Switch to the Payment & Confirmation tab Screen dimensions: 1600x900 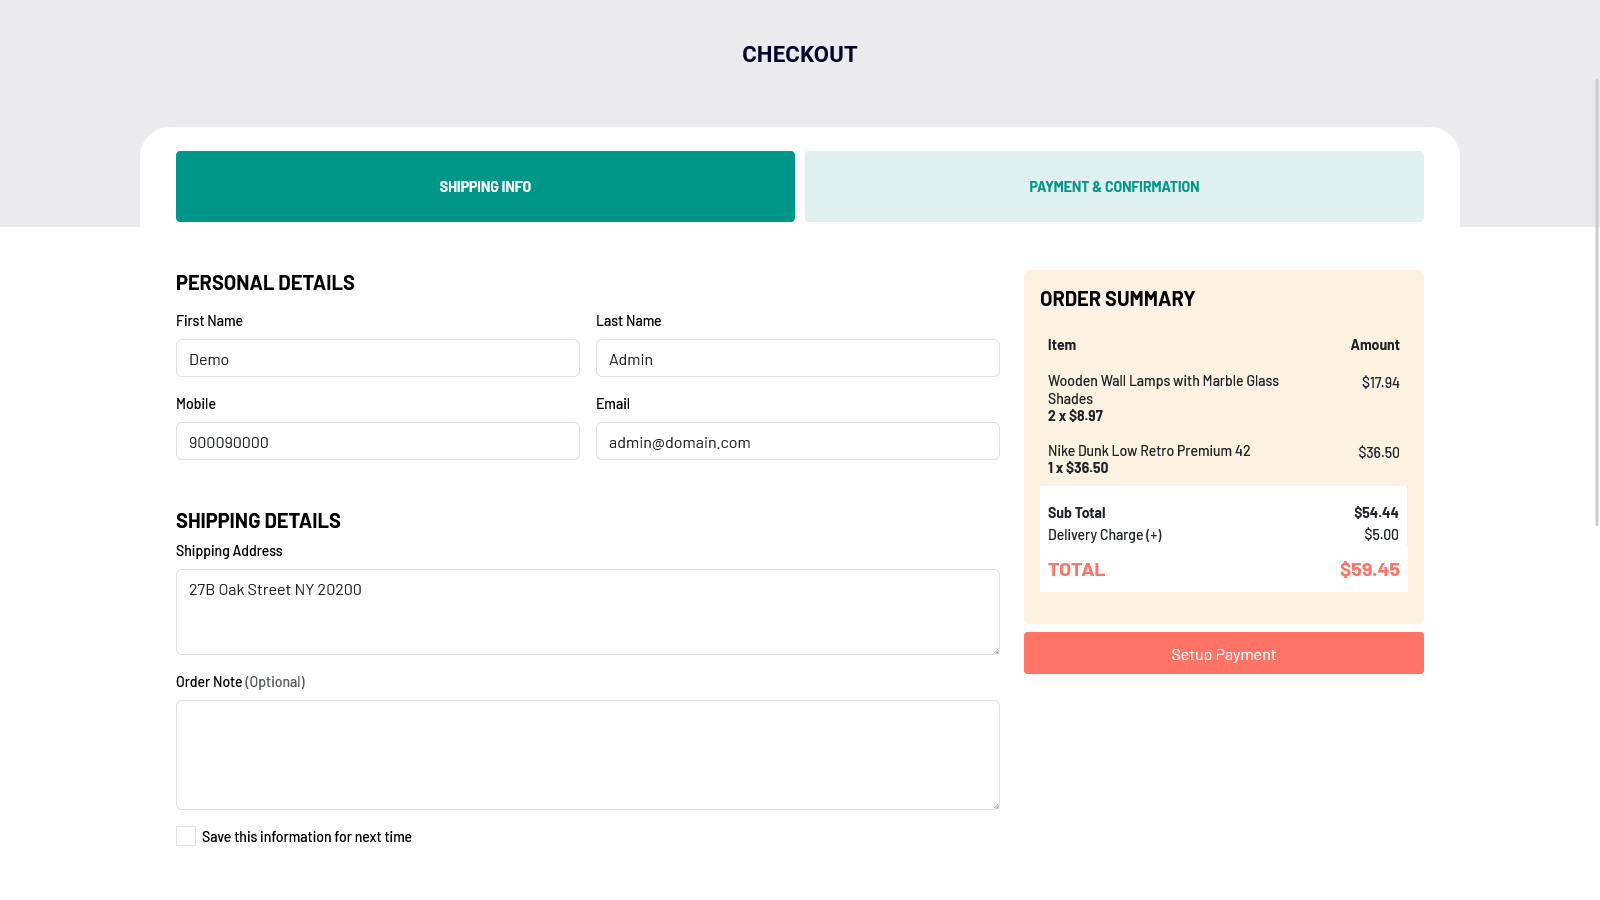1114,186
